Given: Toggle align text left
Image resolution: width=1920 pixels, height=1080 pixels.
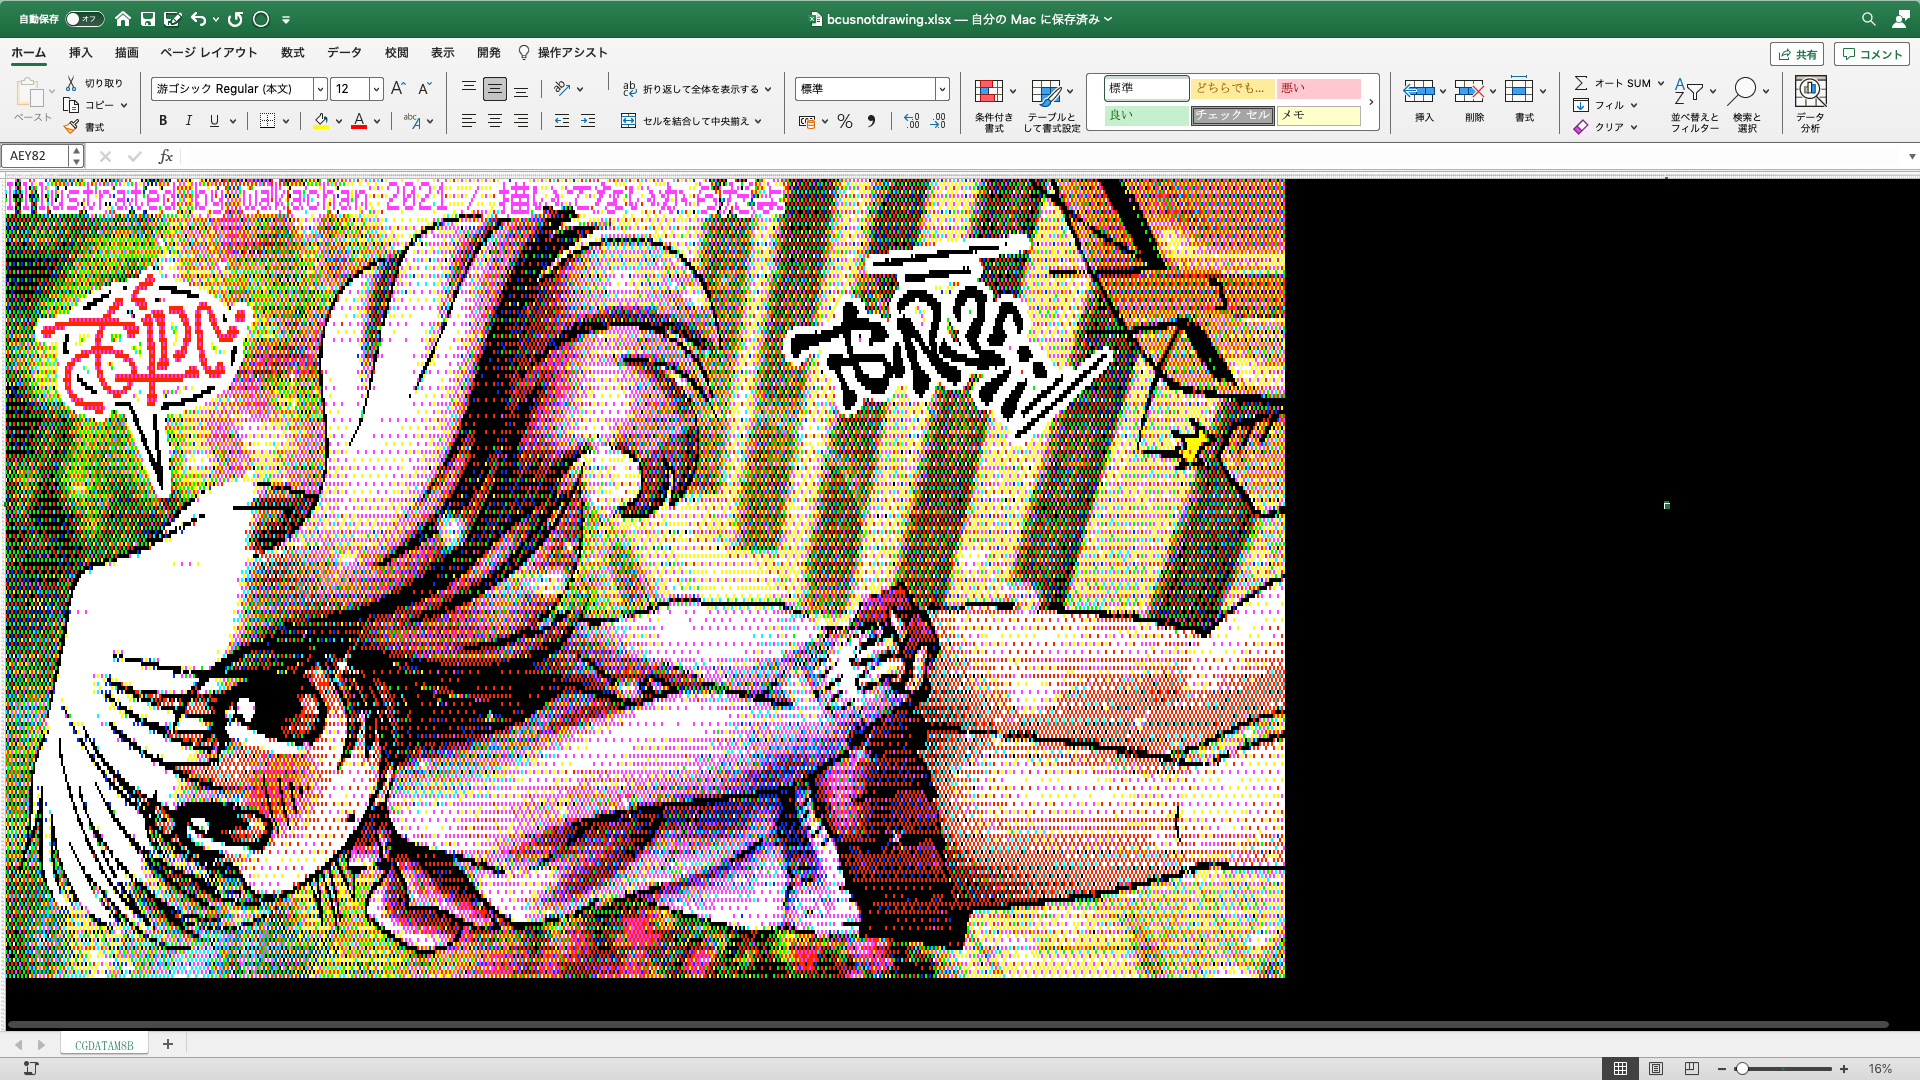Looking at the screenshot, I should click(468, 121).
